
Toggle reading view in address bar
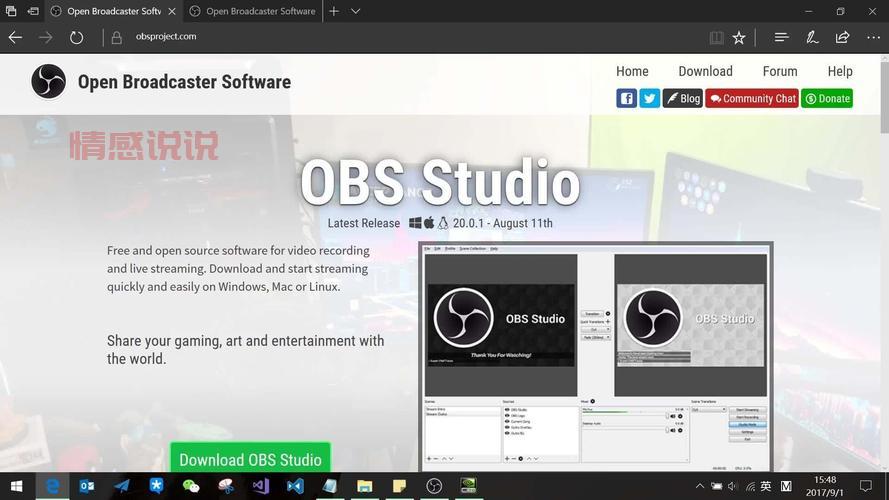tap(716, 37)
